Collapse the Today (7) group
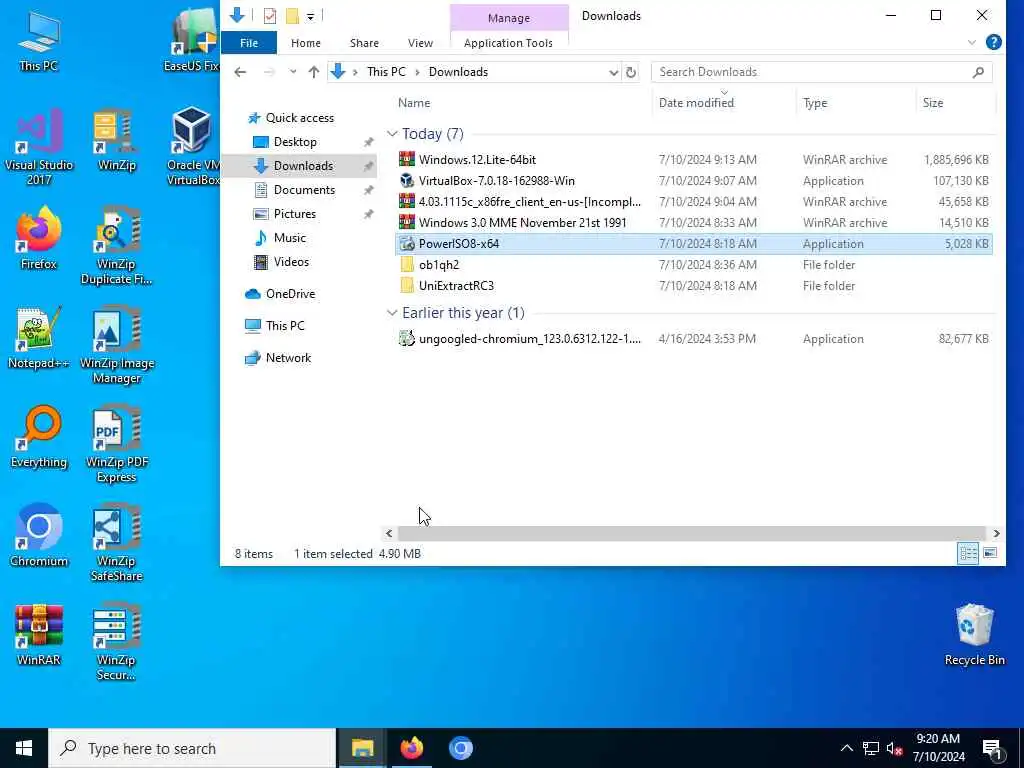The width and height of the screenshot is (1024, 768). click(392, 134)
